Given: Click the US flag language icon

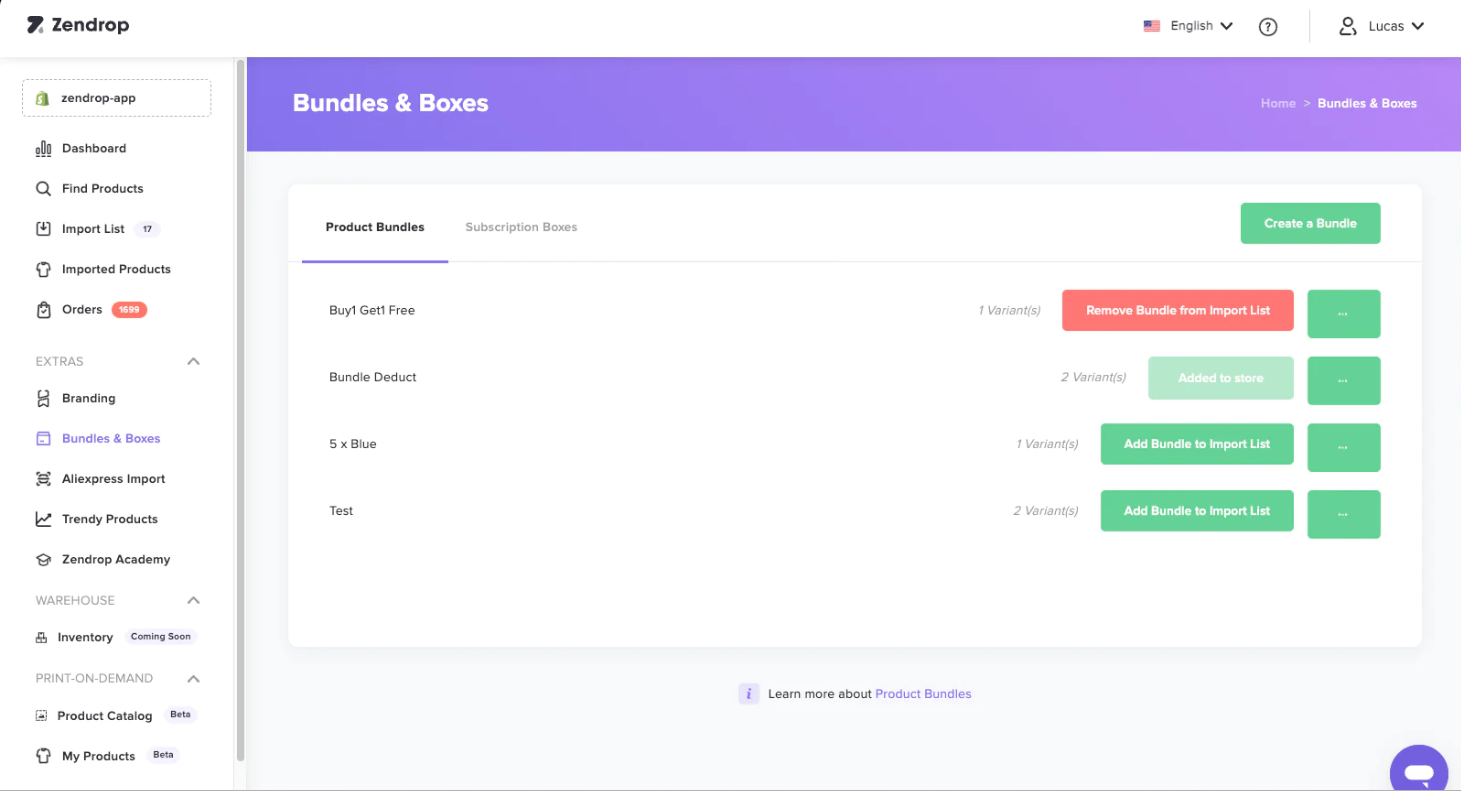Looking at the screenshot, I should pos(1152,26).
